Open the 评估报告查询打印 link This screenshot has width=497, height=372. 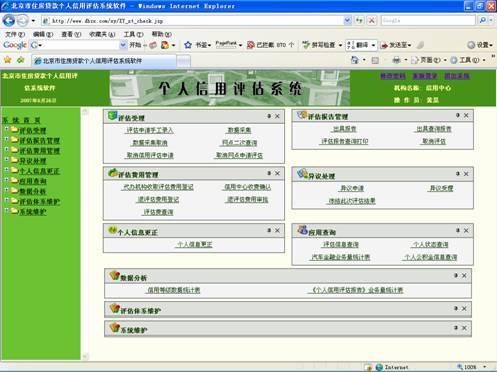[344, 141]
